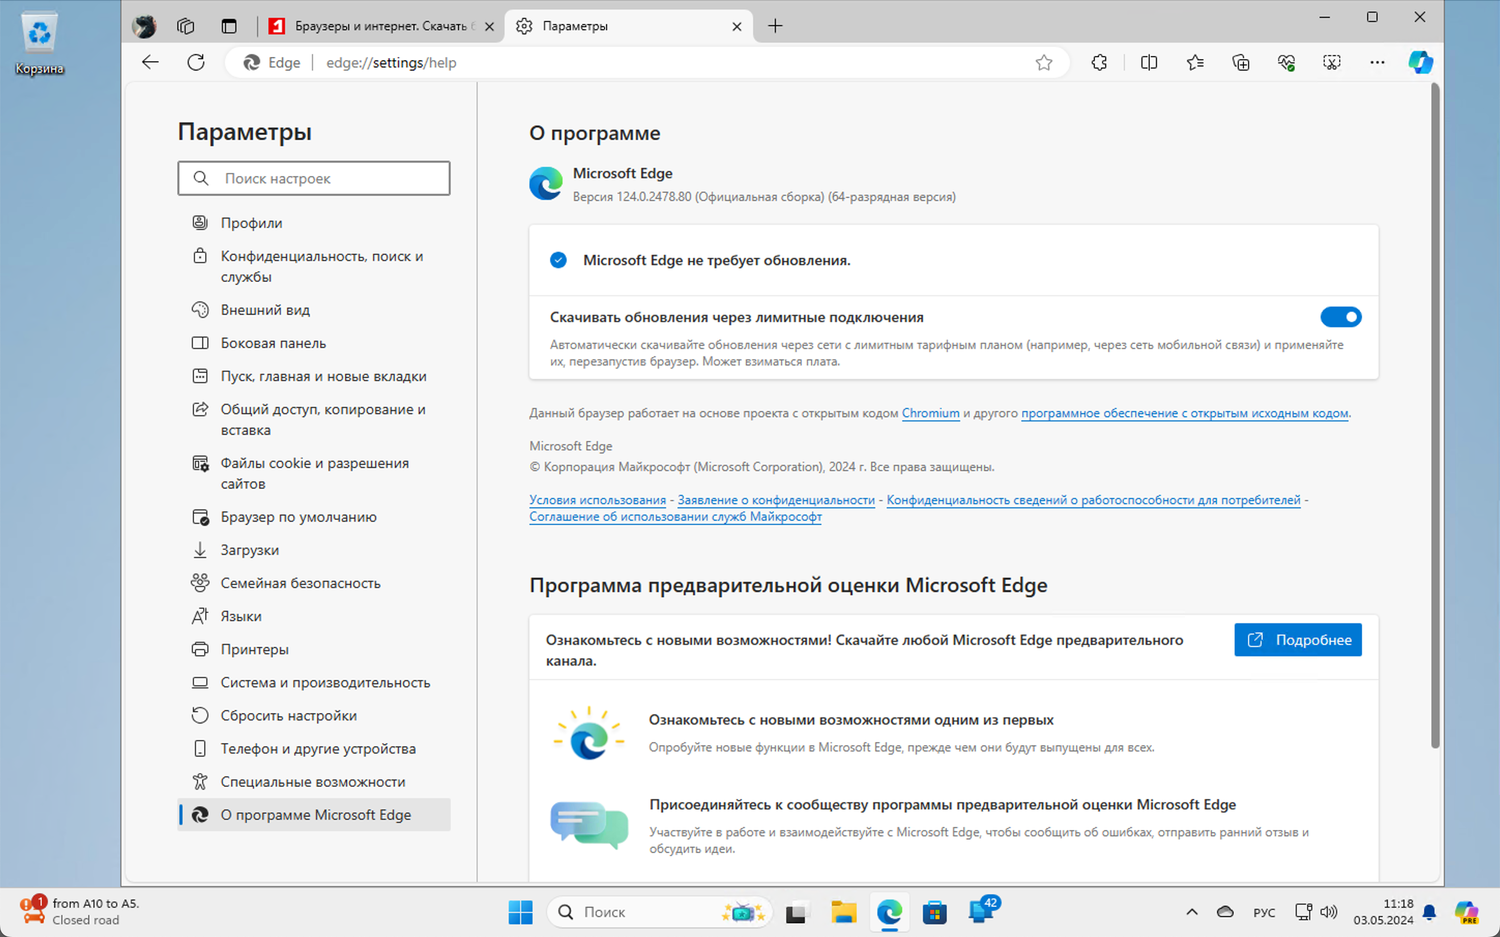Open 'Профили' settings section
The width and height of the screenshot is (1500, 937).
[314, 223]
